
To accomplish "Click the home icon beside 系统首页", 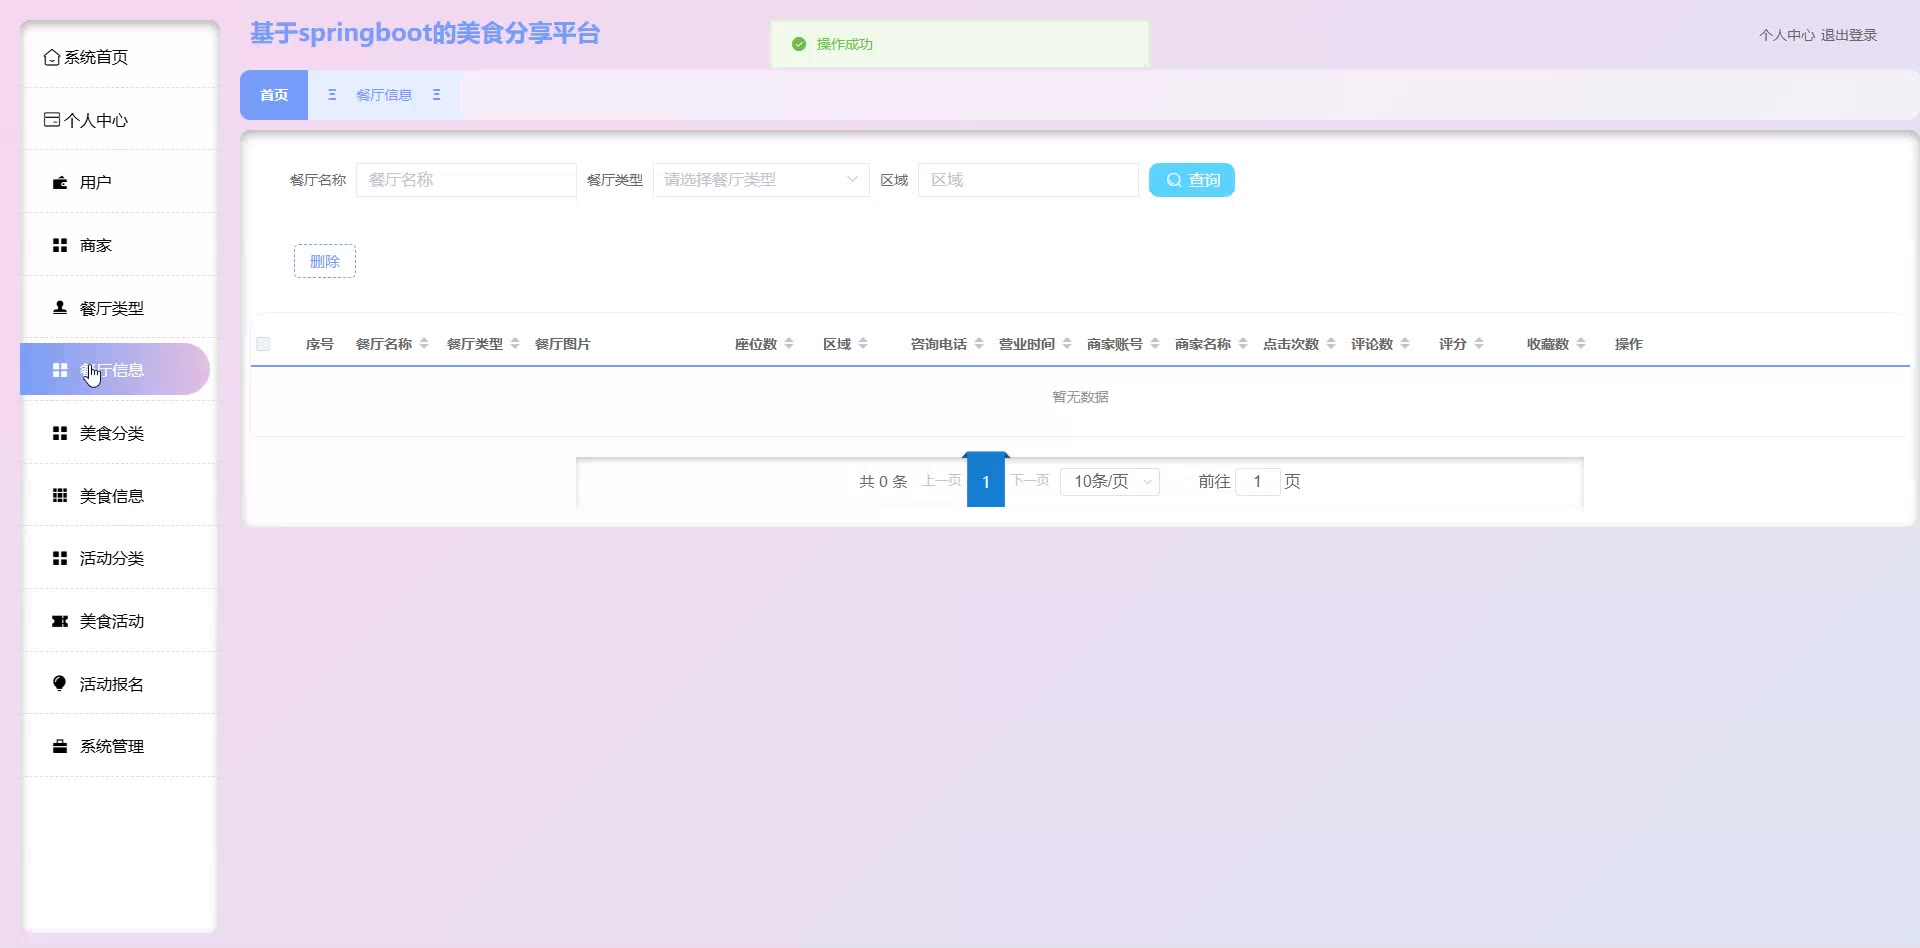I will point(52,58).
